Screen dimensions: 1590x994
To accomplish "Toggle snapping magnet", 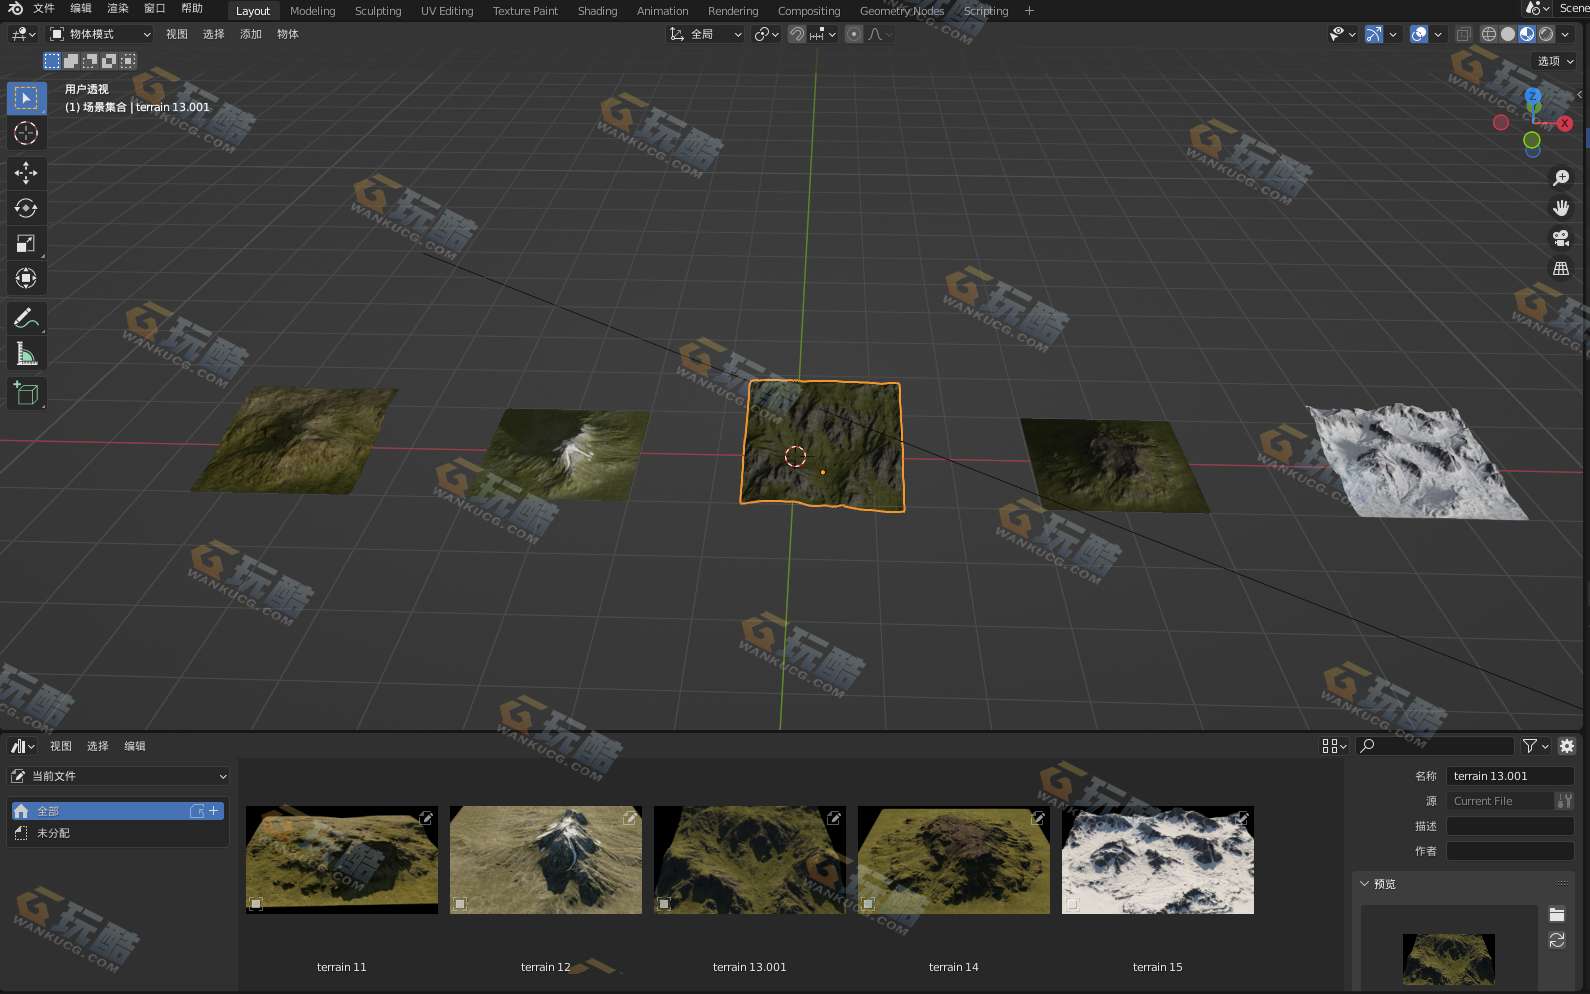I will click(797, 34).
